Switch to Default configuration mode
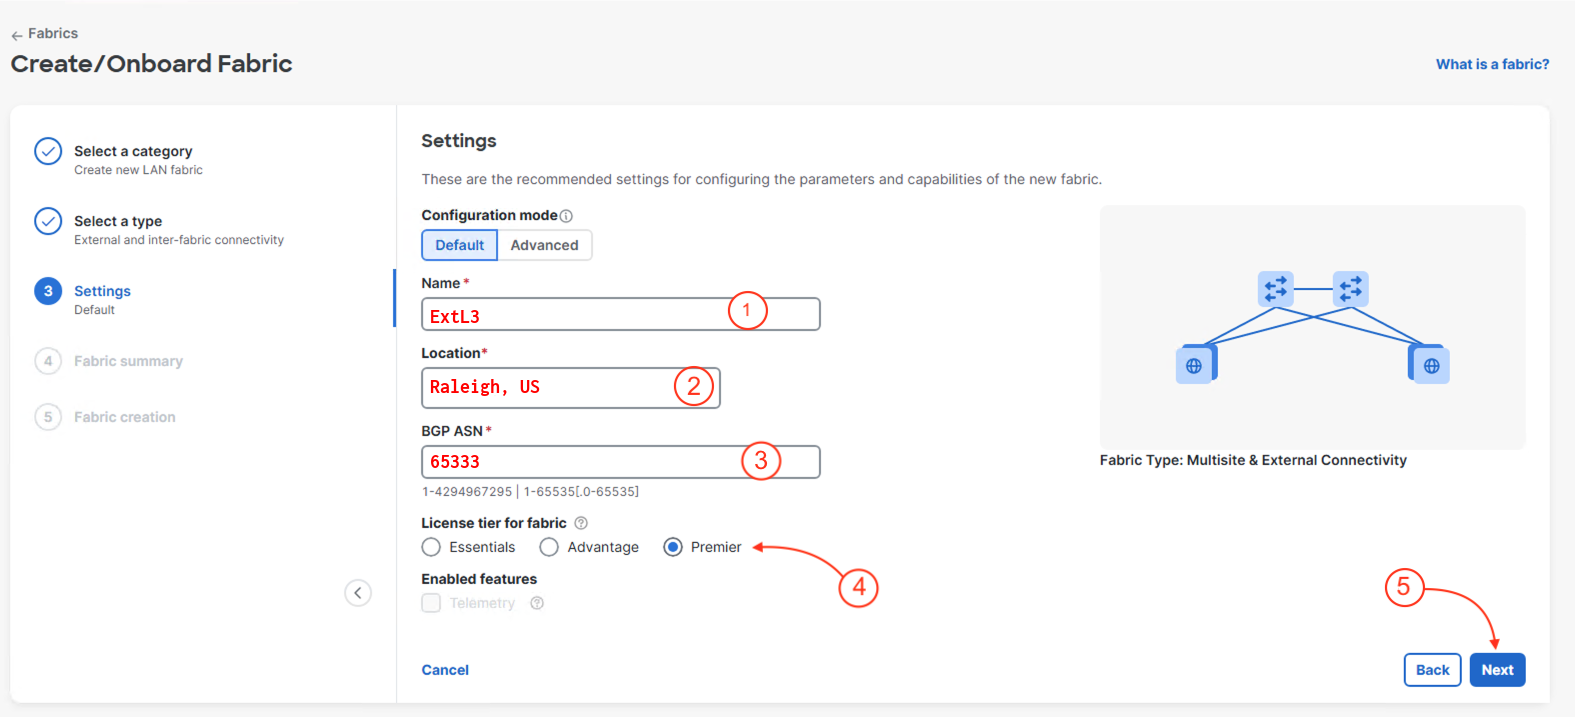Screen dimensions: 1575x717 [459, 245]
